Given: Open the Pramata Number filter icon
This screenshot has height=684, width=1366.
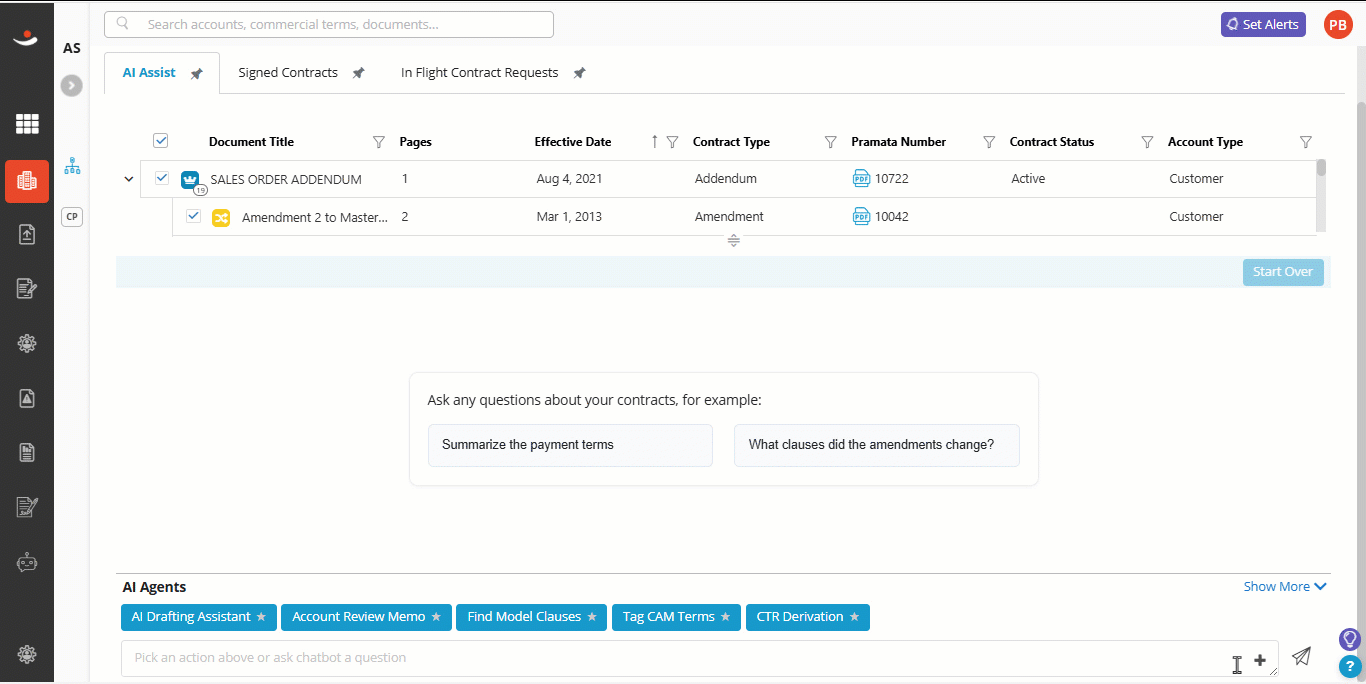Looking at the screenshot, I should (x=989, y=142).
